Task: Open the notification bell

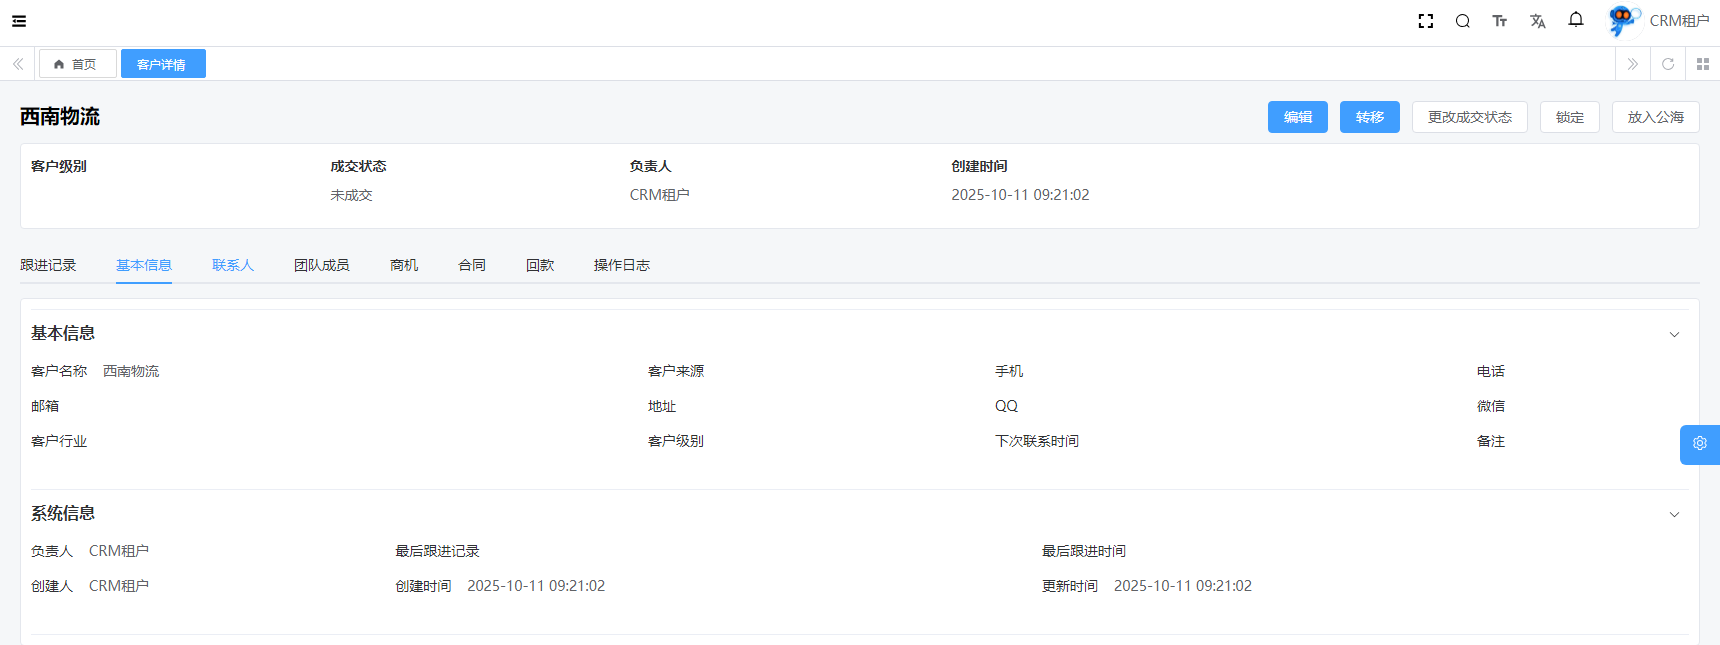Action: click(x=1576, y=20)
